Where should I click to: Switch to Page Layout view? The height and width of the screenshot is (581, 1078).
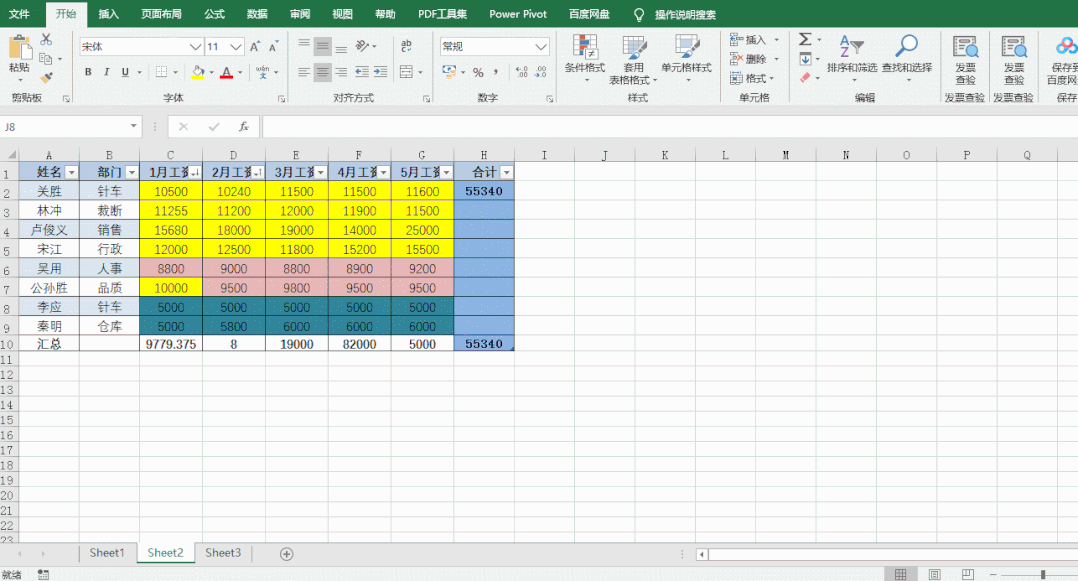pos(934,574)
